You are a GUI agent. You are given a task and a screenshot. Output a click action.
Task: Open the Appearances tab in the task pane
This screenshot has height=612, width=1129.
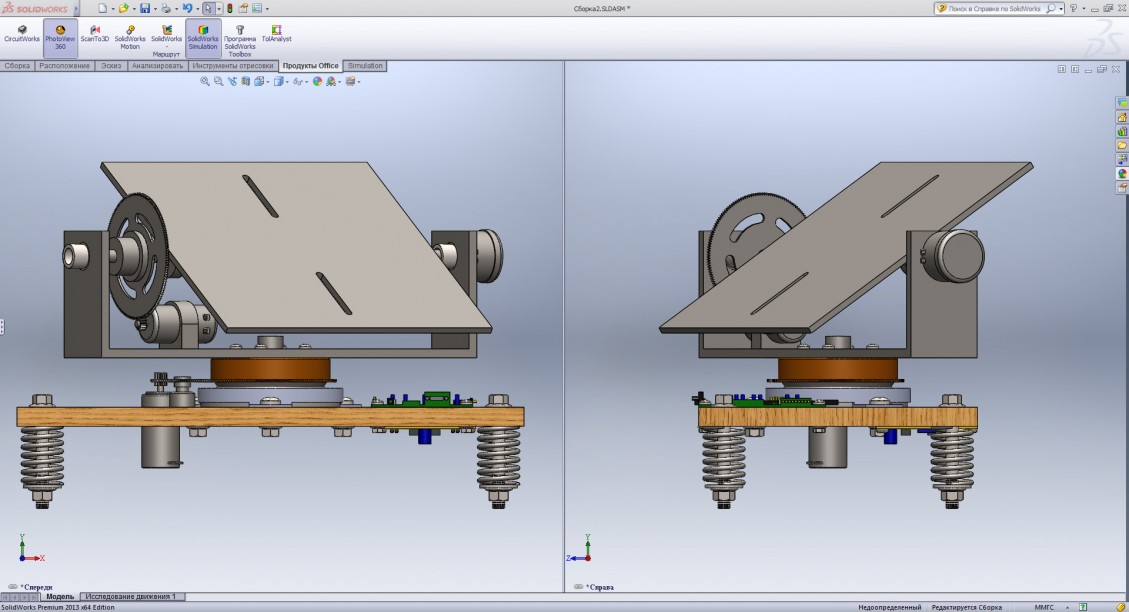point(1122,174)
